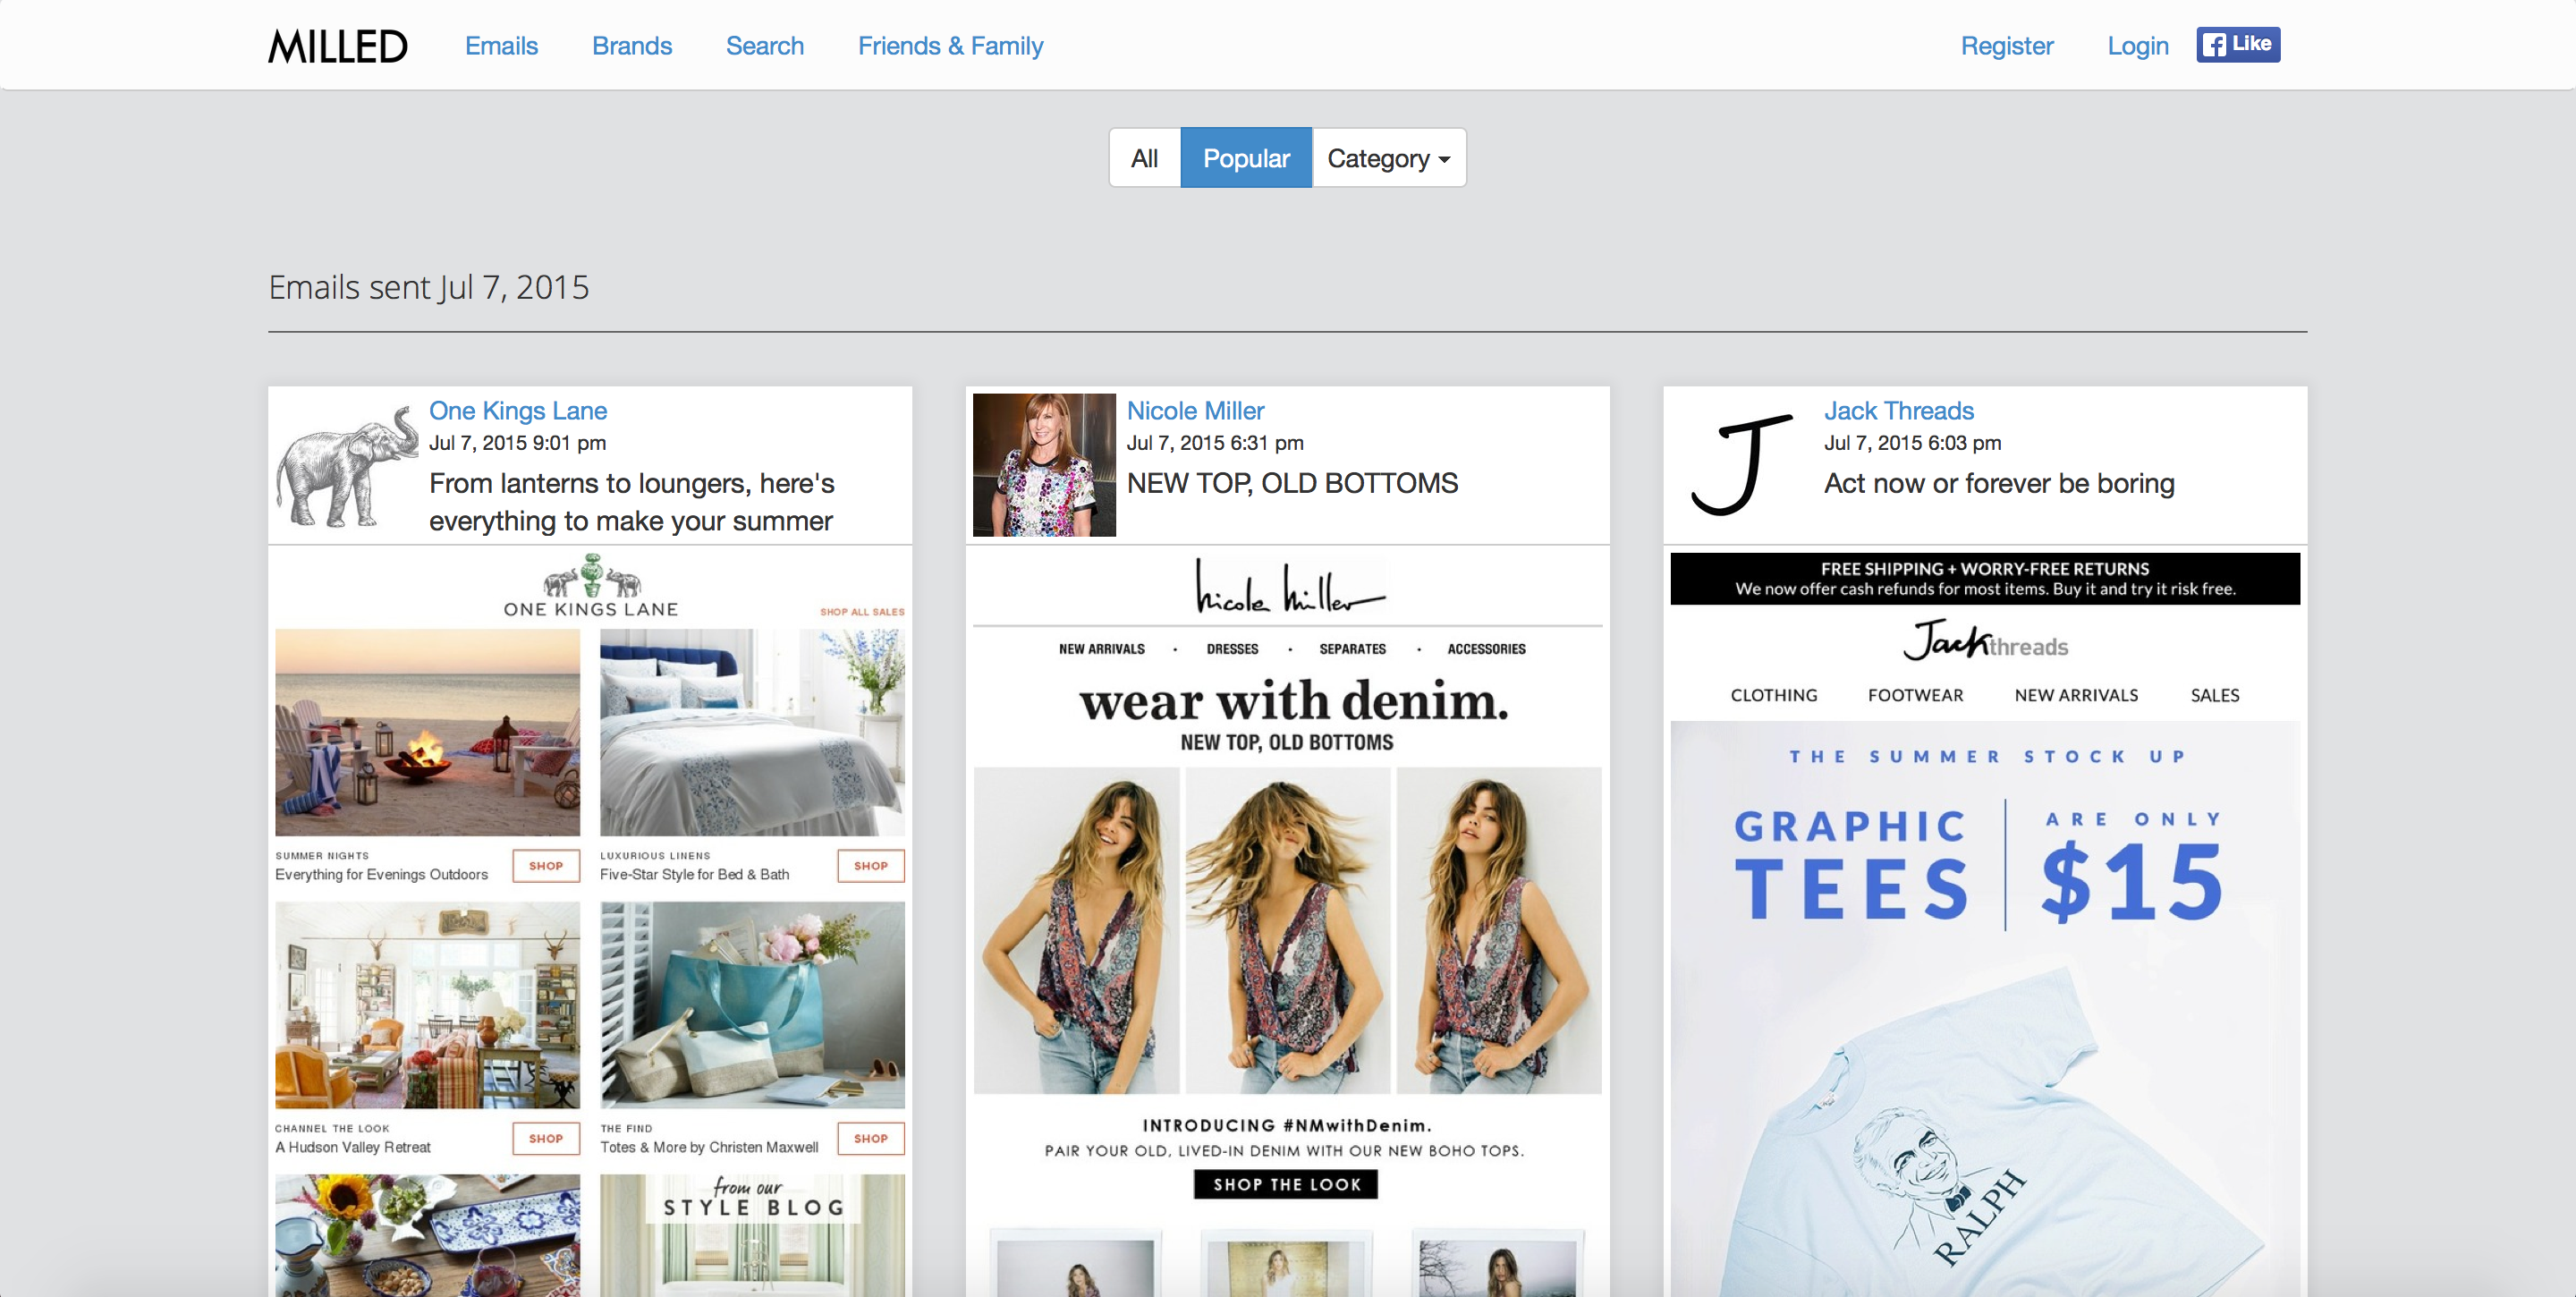Click the MILLED logo
Viewport: 2576px width, 1297px height.
337,46
